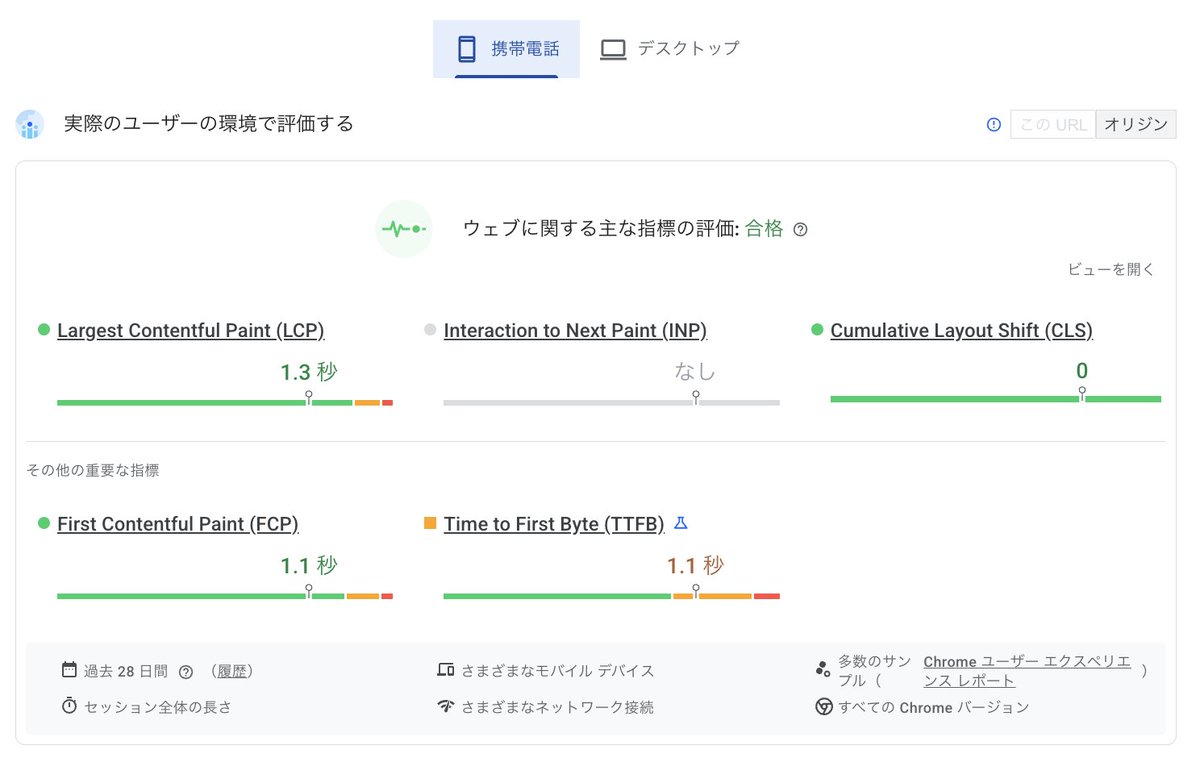Open the Largest Contentful Paint (LCP) link

[190, 330]
